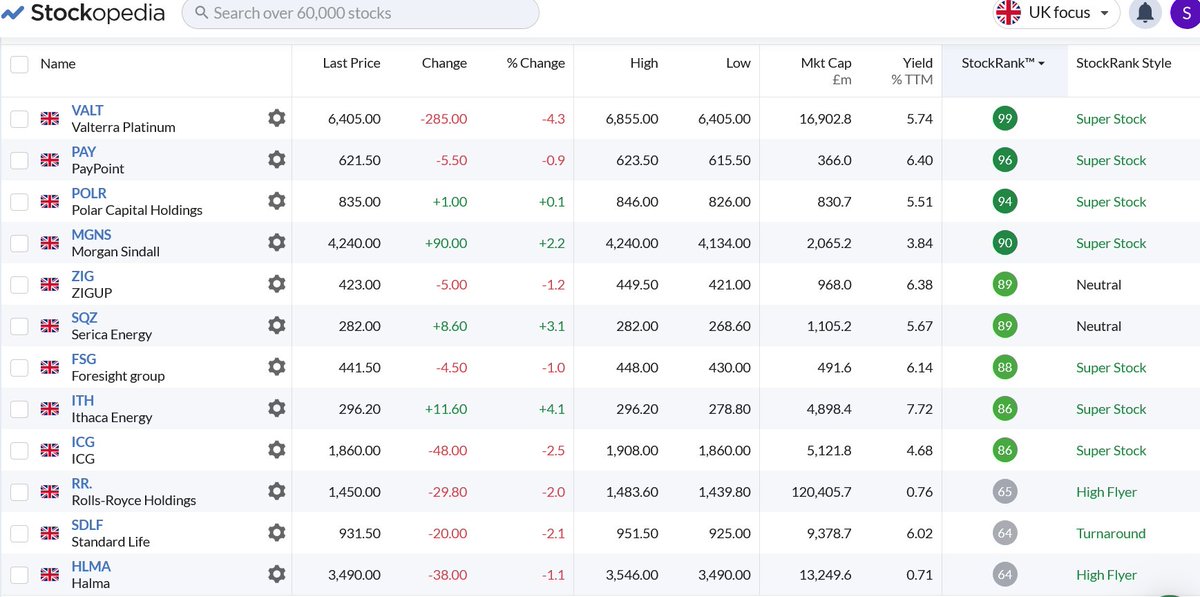Tick the checkbox for RR. row
Viewport: 1200px width, 597px height.
pos(19,492)
